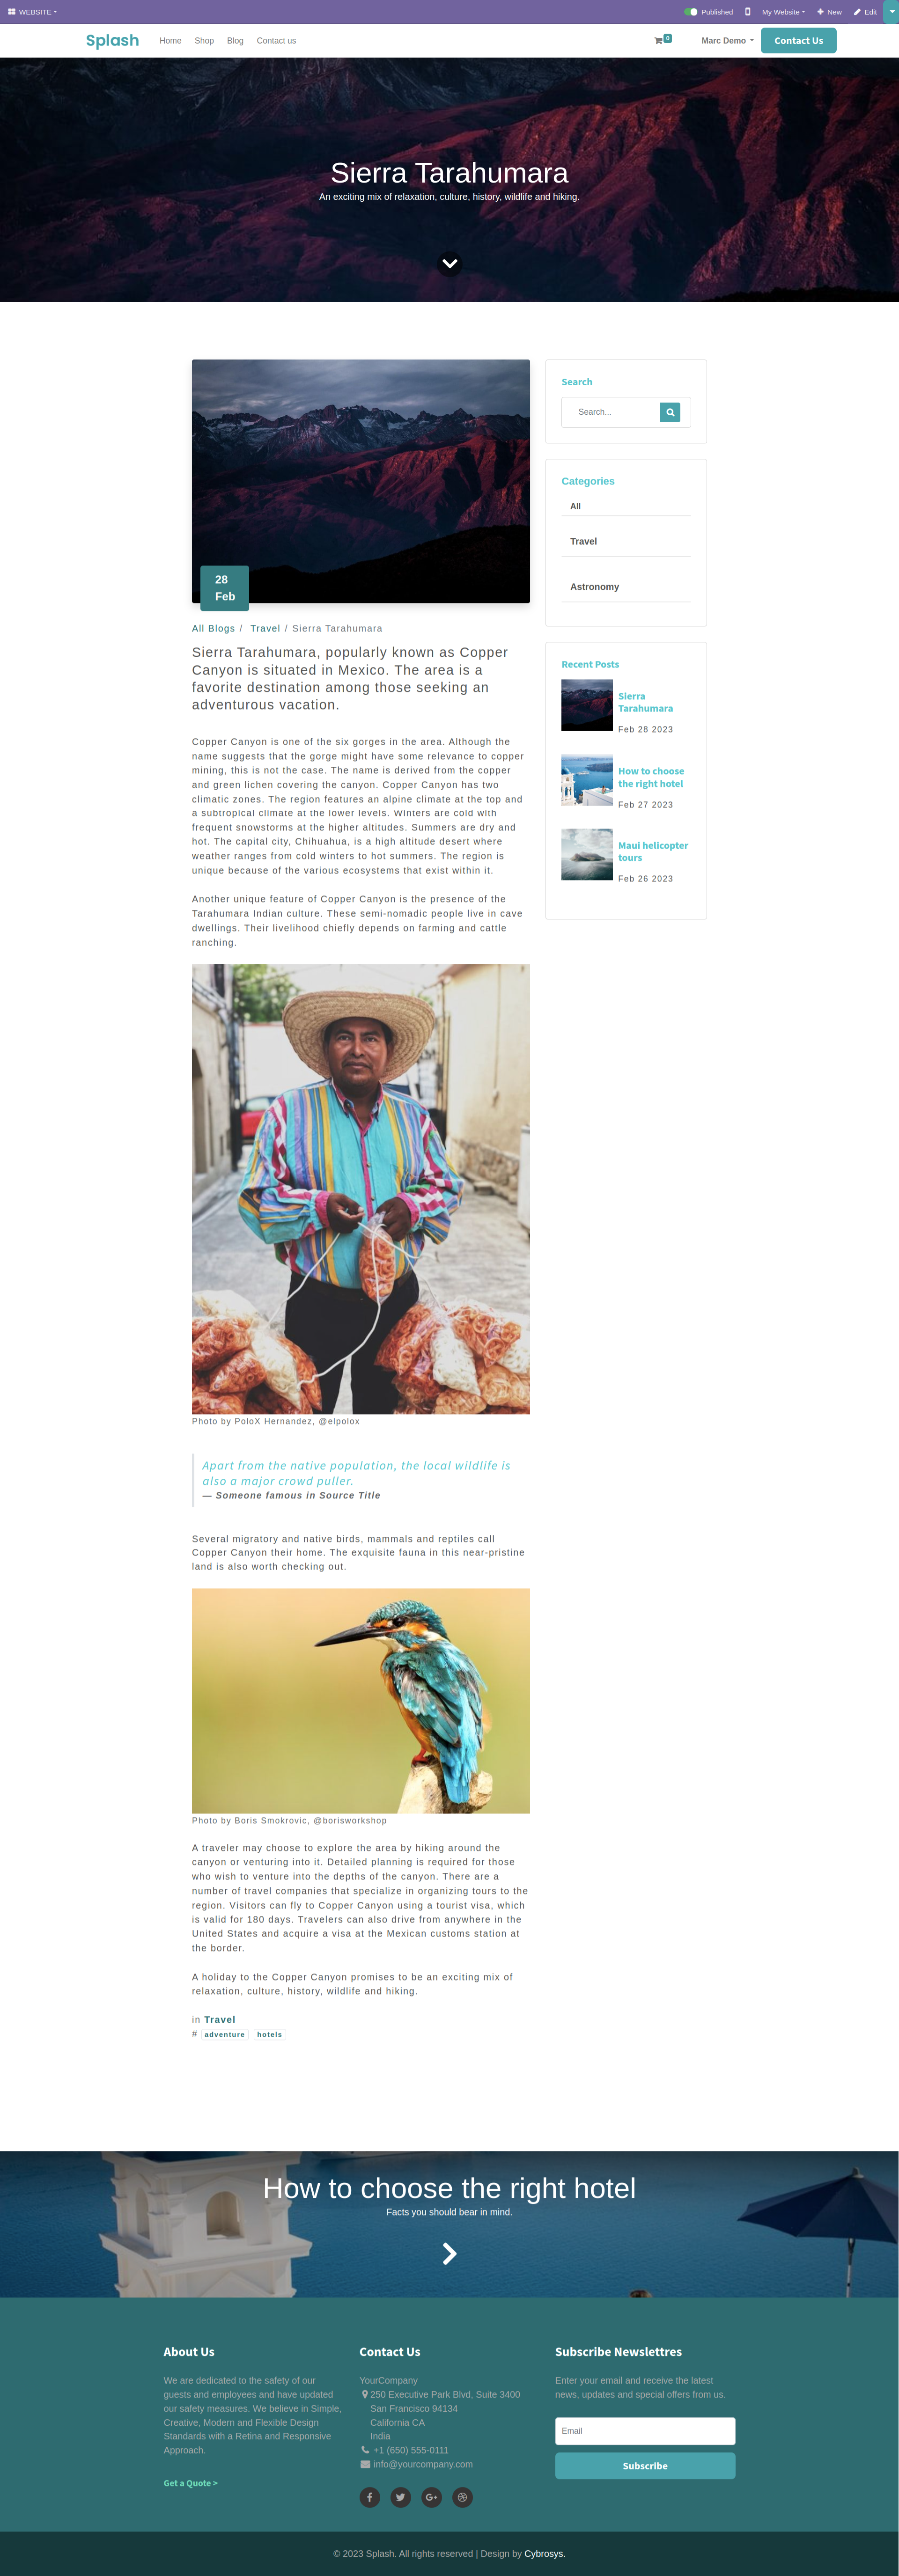Go to the Shop menu item
The image size is (899, 2576).
(204, 41)
